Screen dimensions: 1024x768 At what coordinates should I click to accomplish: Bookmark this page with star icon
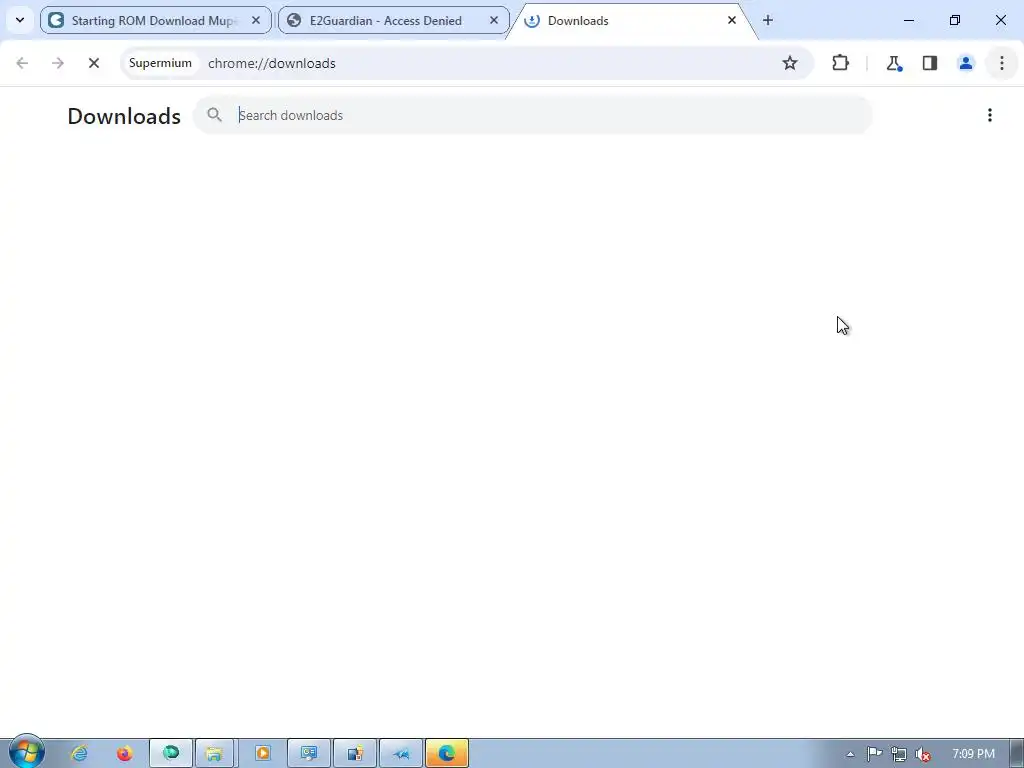pyautogui.click(x=790, y=63)
